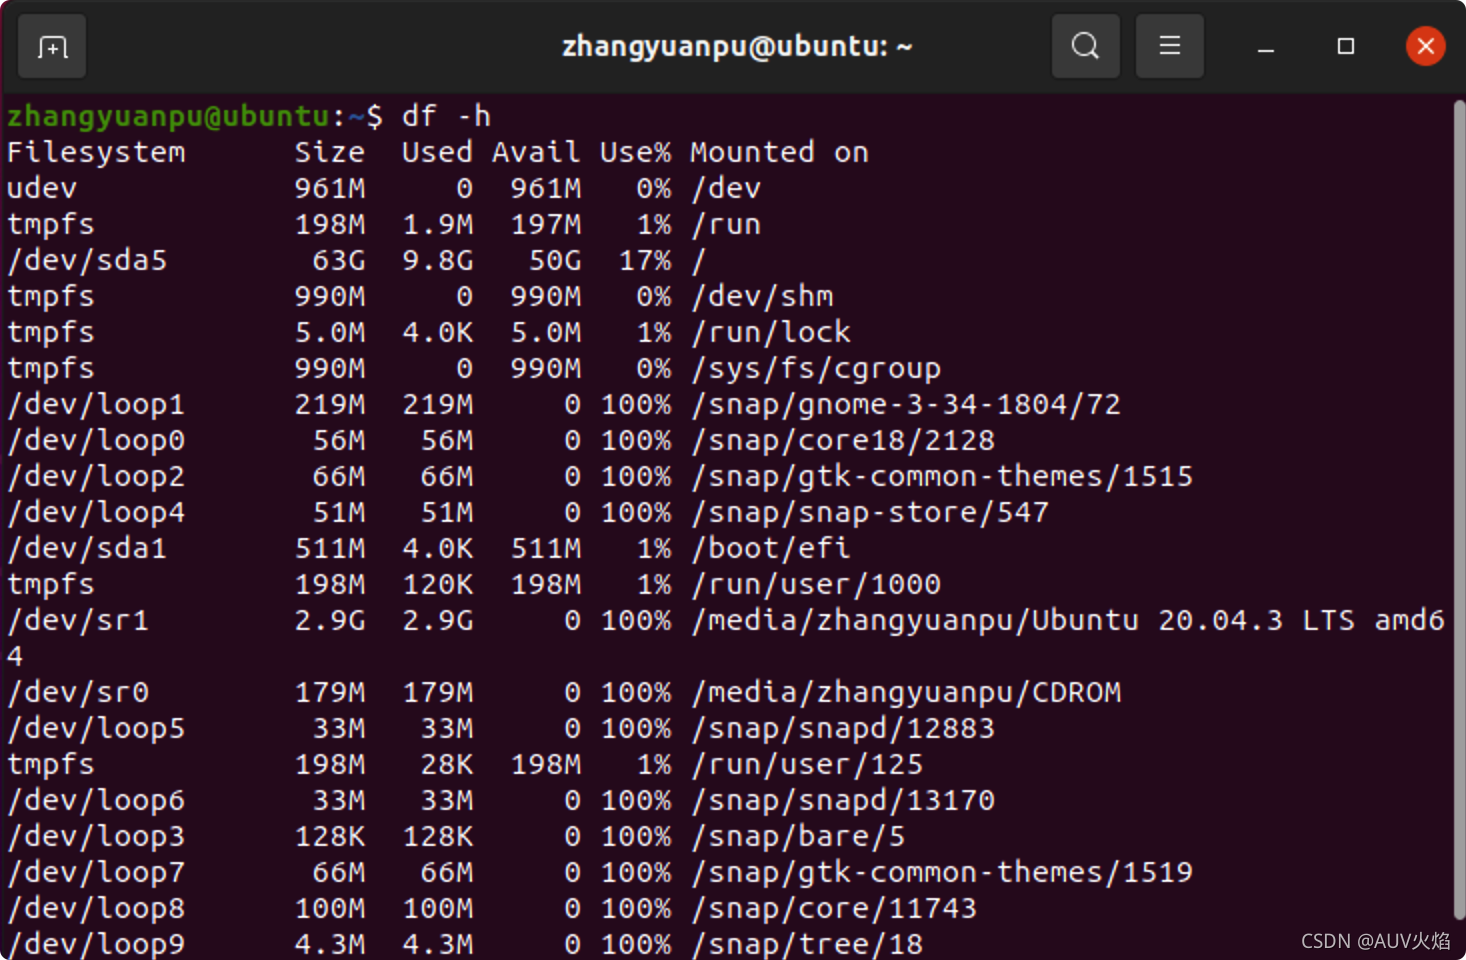Click the /run/user/1000 mount point
The width and height of the screenshot is (1466, 960).
pos(815,584)
